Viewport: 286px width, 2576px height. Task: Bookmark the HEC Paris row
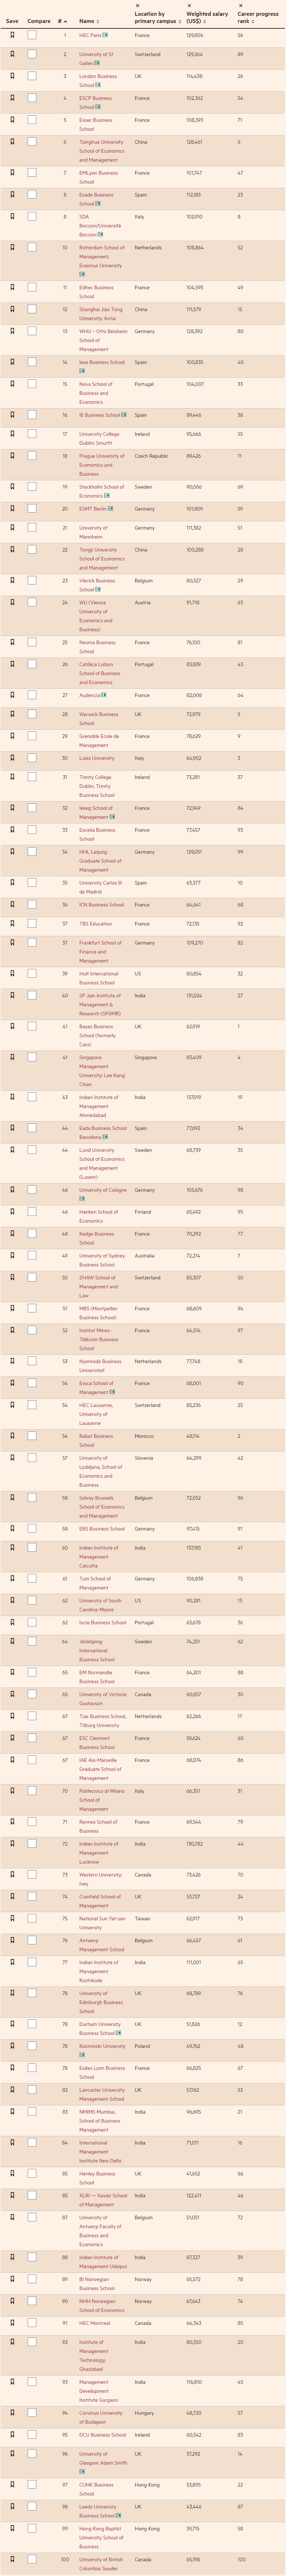[x=12, y=35]
